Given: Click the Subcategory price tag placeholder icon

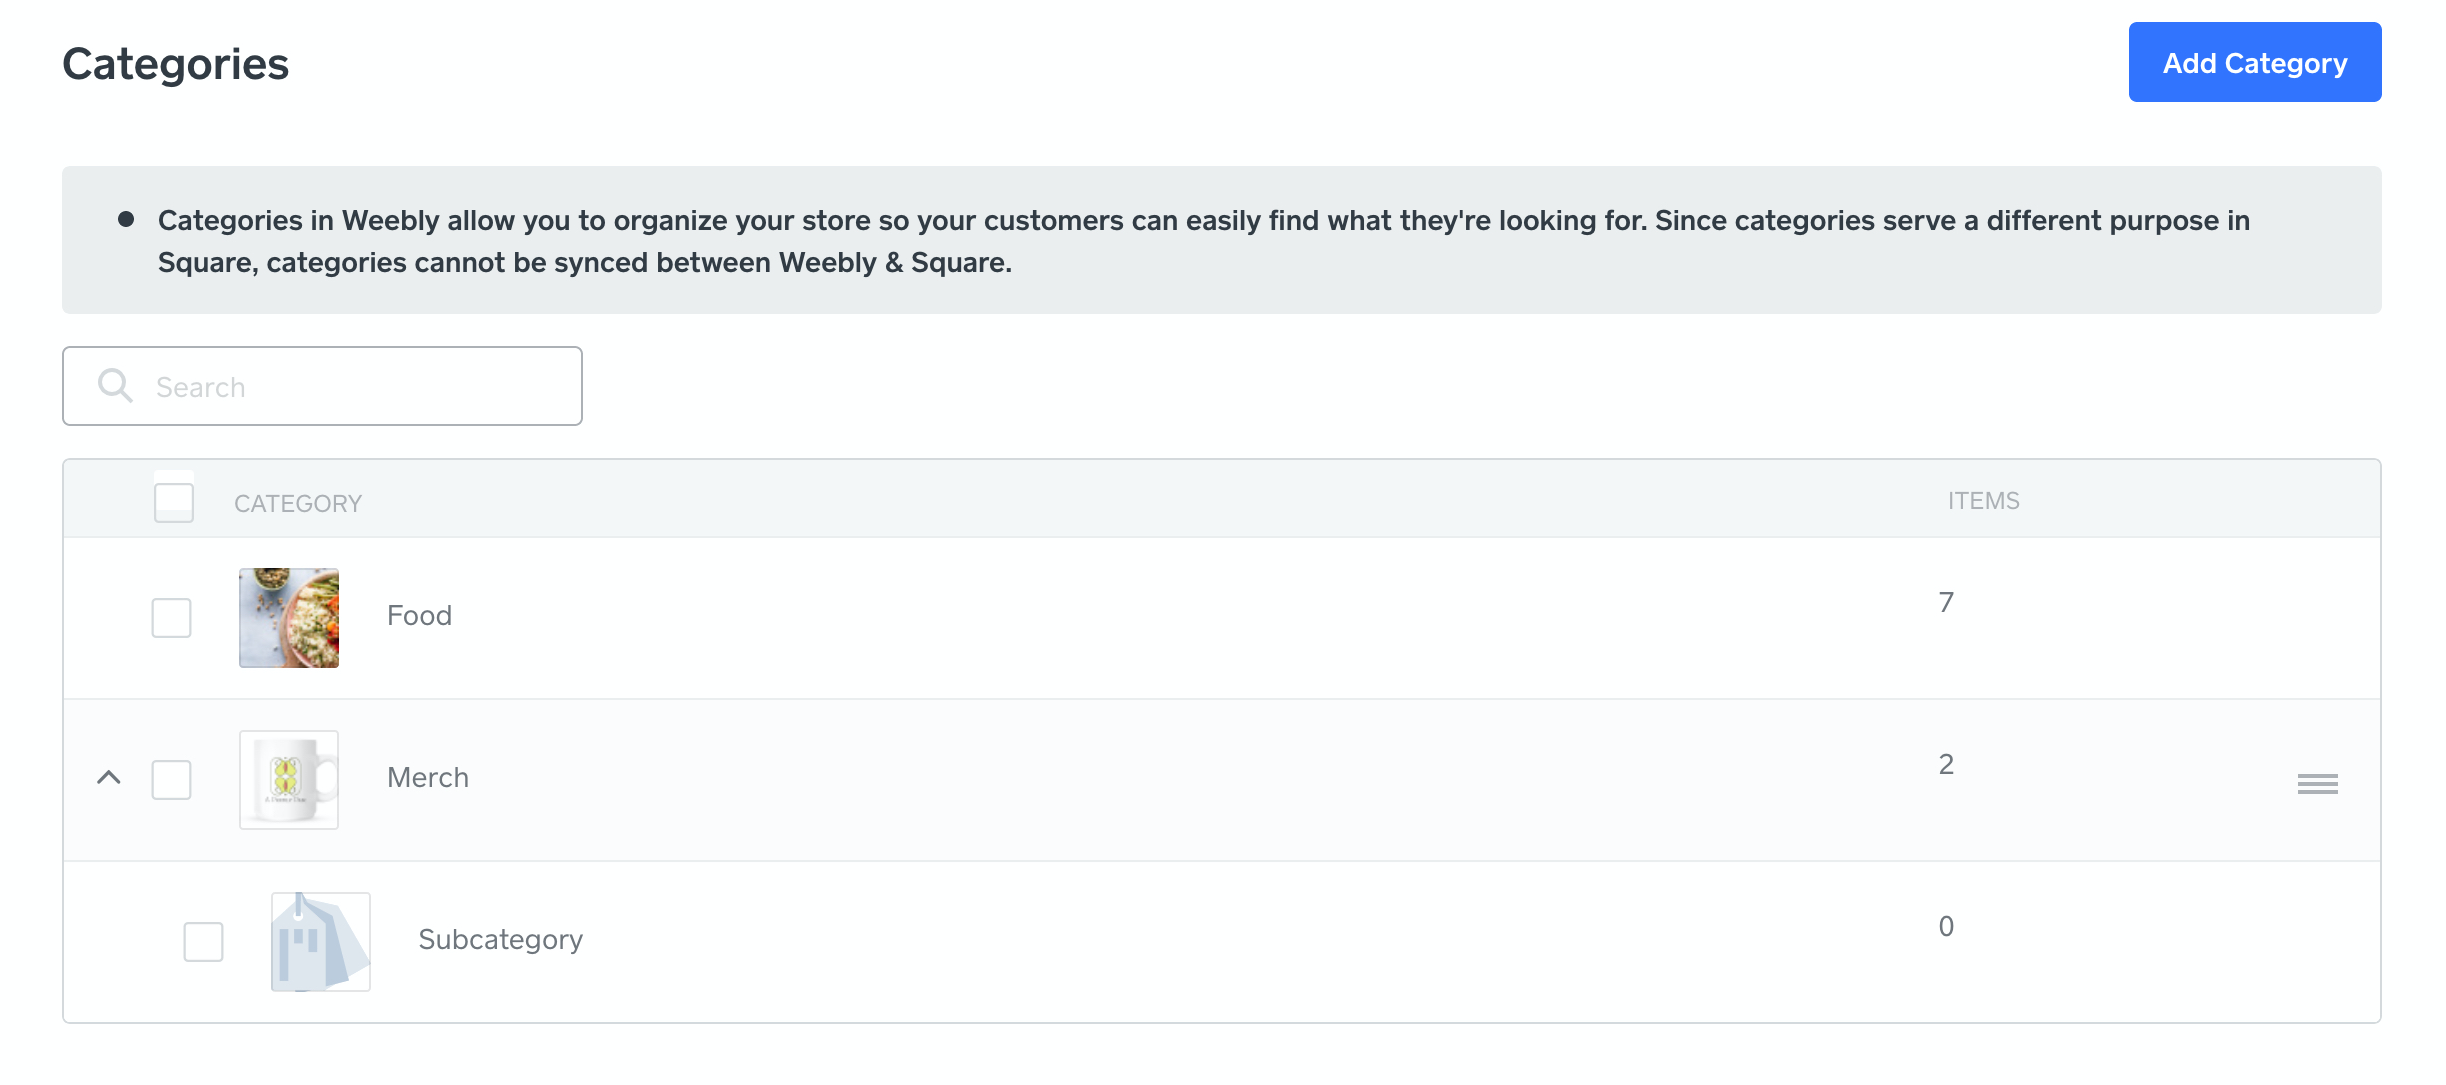Looking at the screenshot, I should tap(321, 942).
